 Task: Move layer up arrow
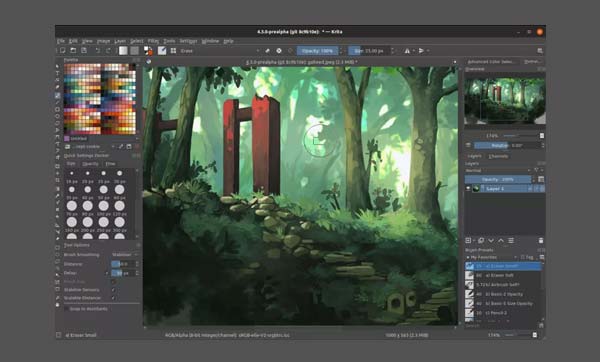click(x=501, y=240)
